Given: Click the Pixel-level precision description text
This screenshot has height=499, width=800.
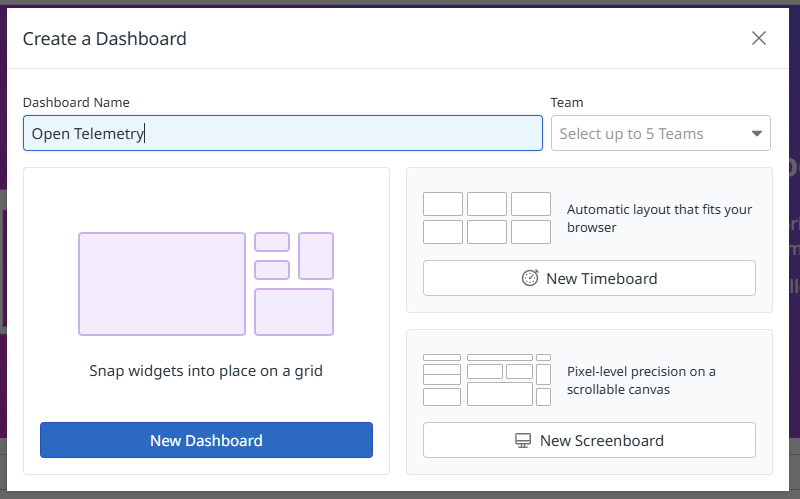Looking at the screenshot, I should pos(641,381).
